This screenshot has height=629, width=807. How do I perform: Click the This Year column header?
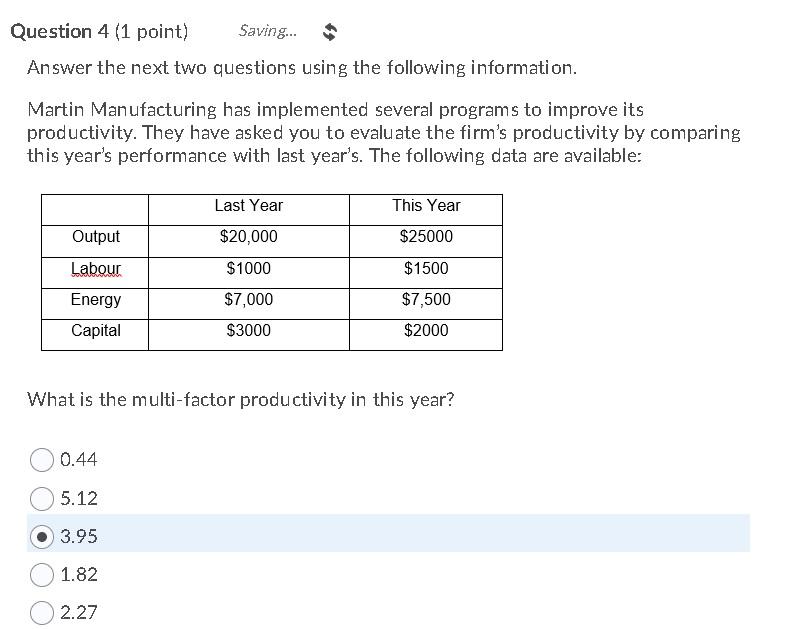[425, 206]
